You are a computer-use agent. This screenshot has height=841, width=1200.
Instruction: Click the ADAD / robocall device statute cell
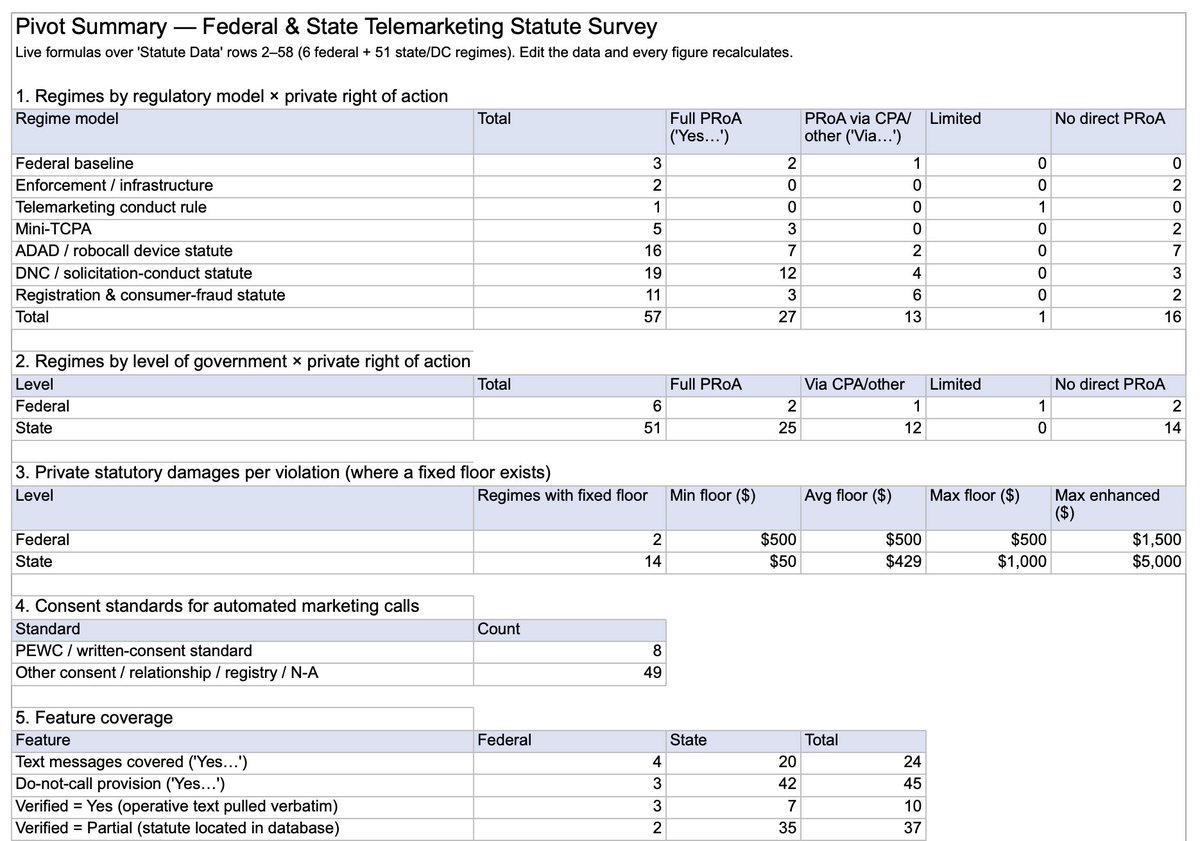243,251
